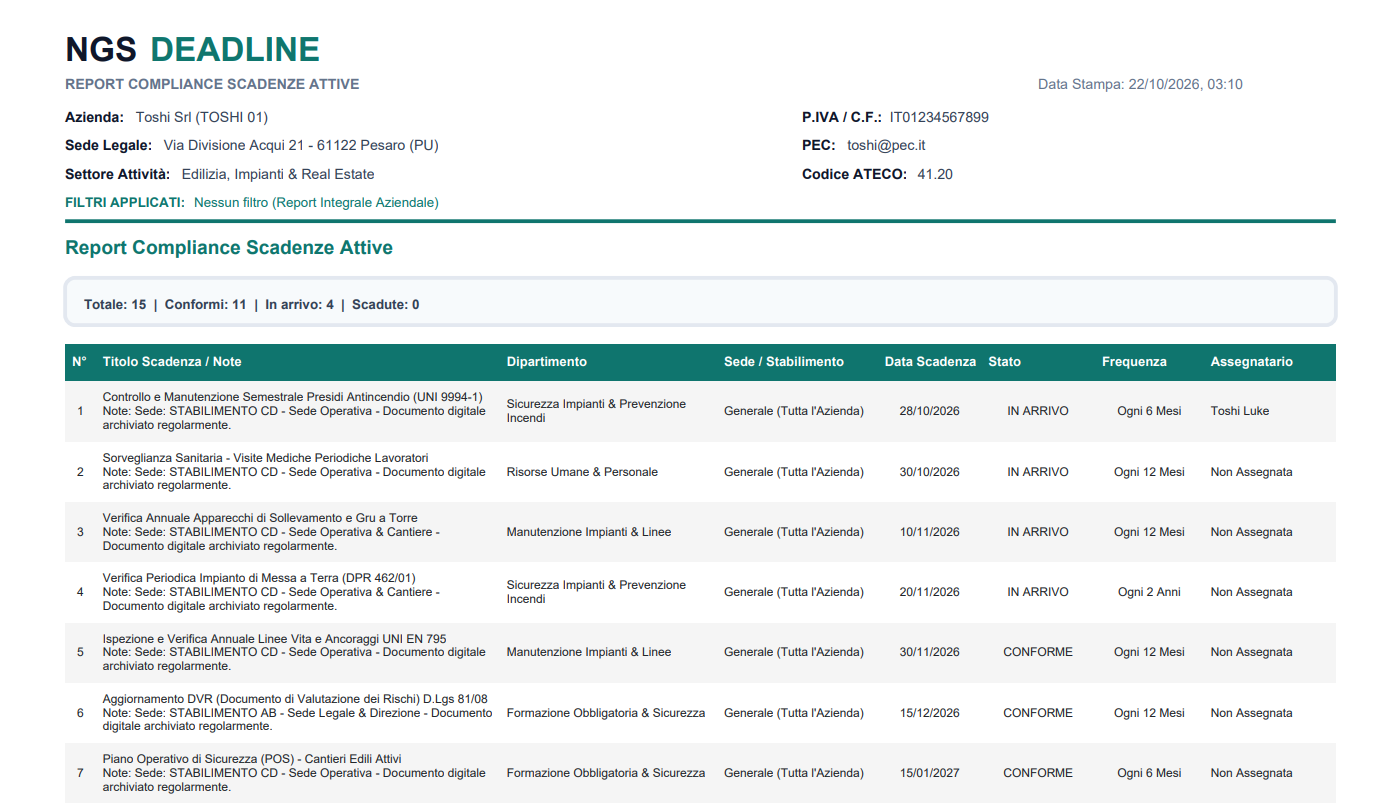
Task: Click 'Aggiornamento DVR' deadline title
Action: pos(295,699)
